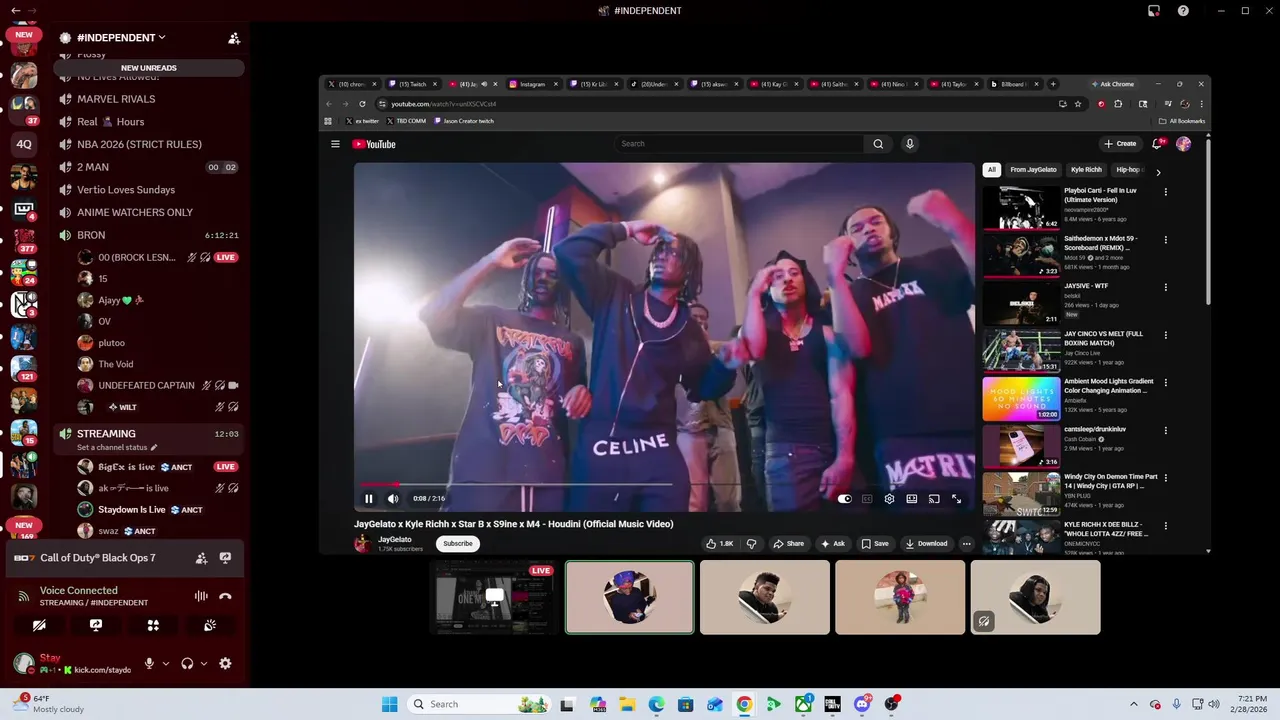Mute the YouTube video volume
Viewport: 1280px width, 720px height.
point(393,498)
